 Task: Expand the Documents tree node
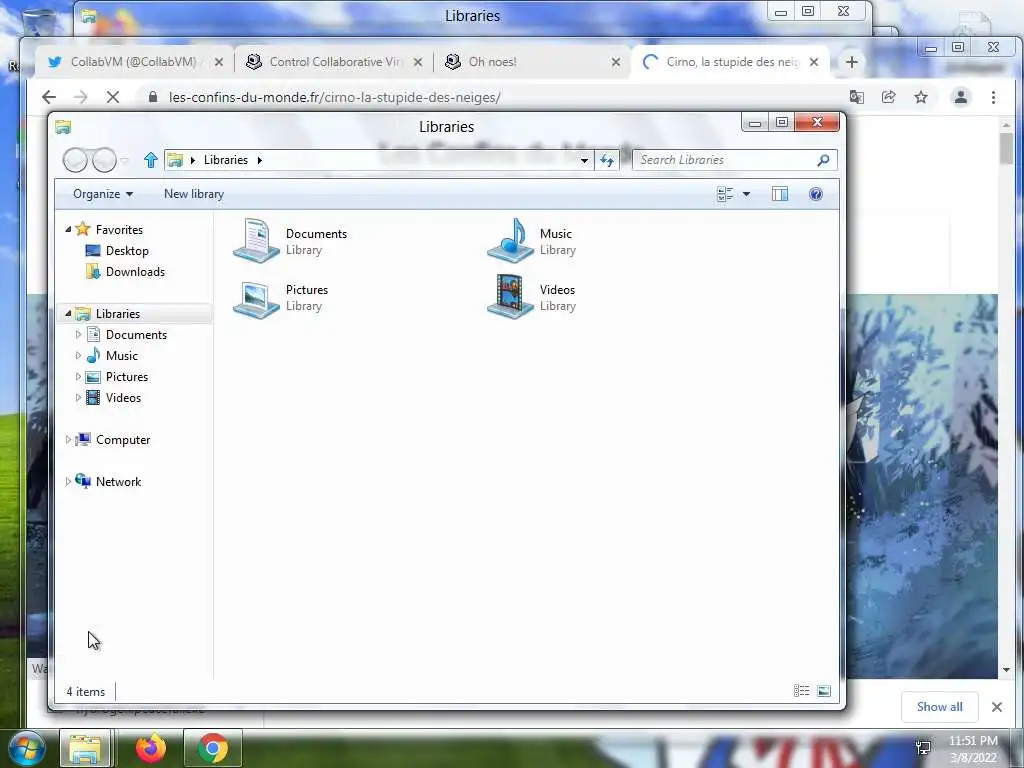coord(78,334)
